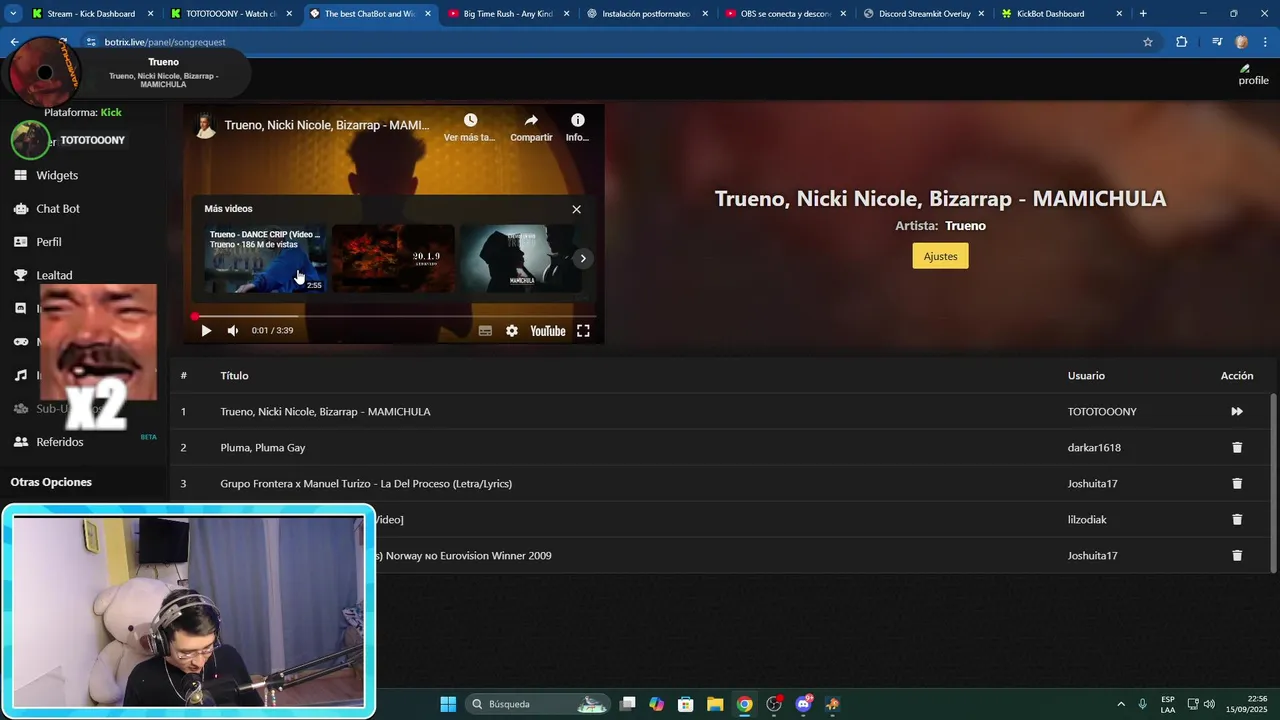Show next suggested videos arrow
Screen dimensions: 1280x720
pyautogui.click(x=583, y=259)
